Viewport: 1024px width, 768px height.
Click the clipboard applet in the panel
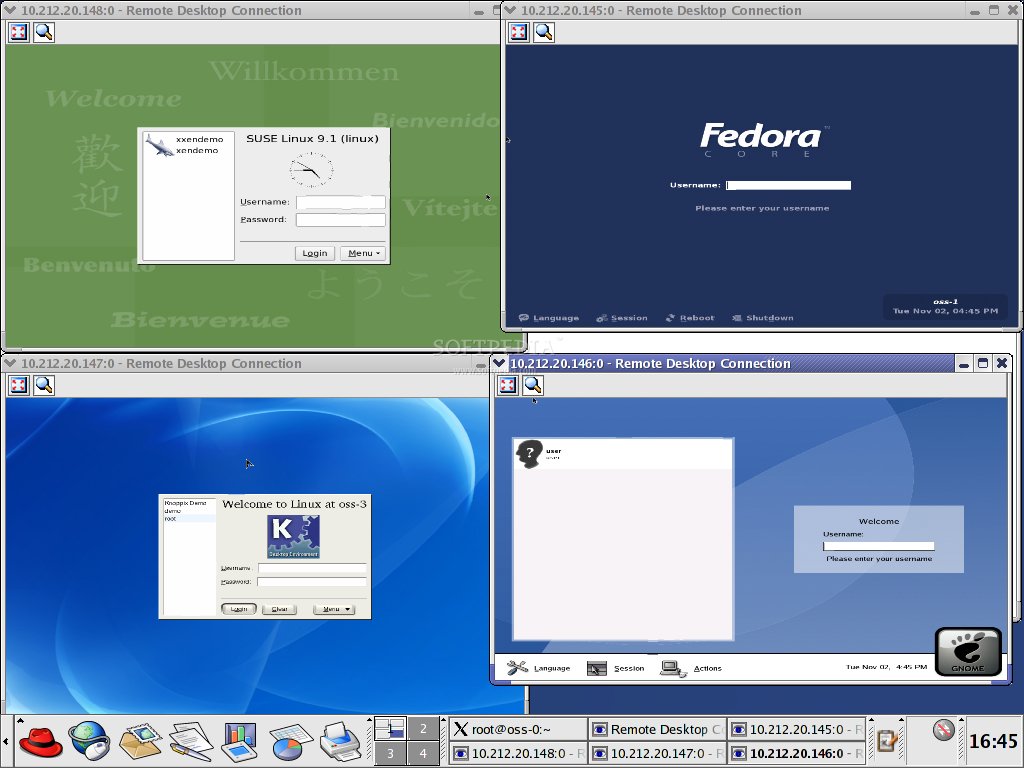[887, 741]
